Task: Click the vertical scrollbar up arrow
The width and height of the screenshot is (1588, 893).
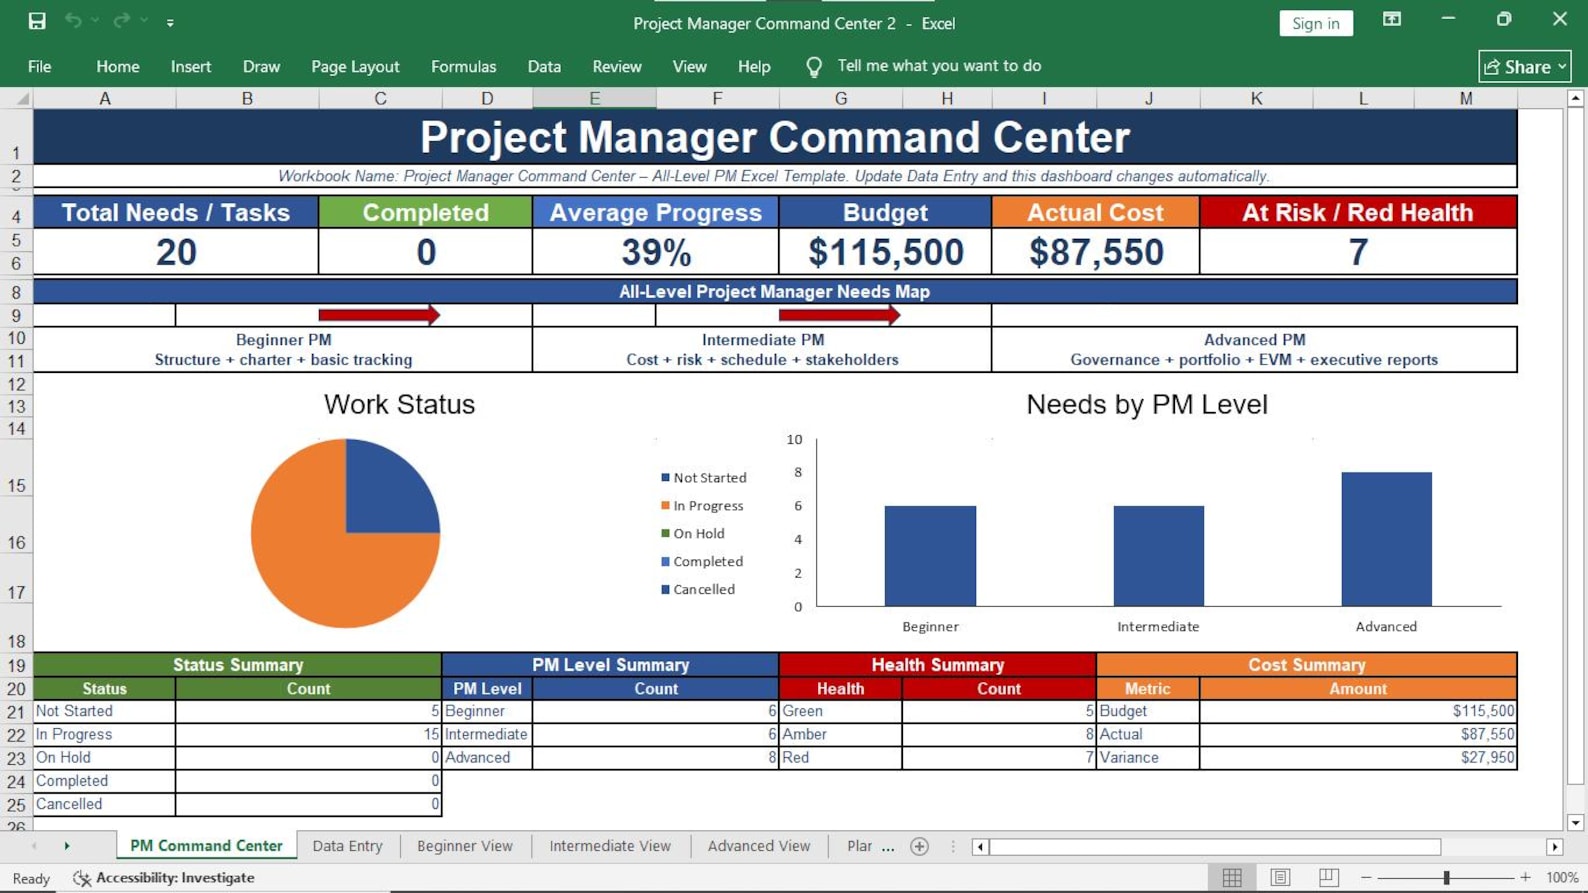Action: [x=1576, y=98]
